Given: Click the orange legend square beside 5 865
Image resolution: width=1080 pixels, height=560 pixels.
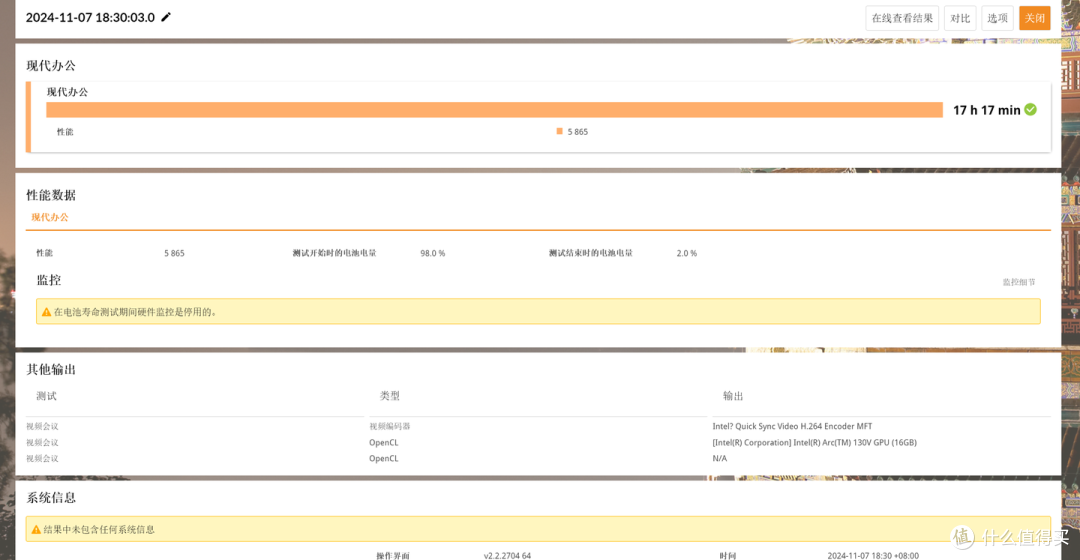Looking at the screenshot, I should (x=559, y=131).
